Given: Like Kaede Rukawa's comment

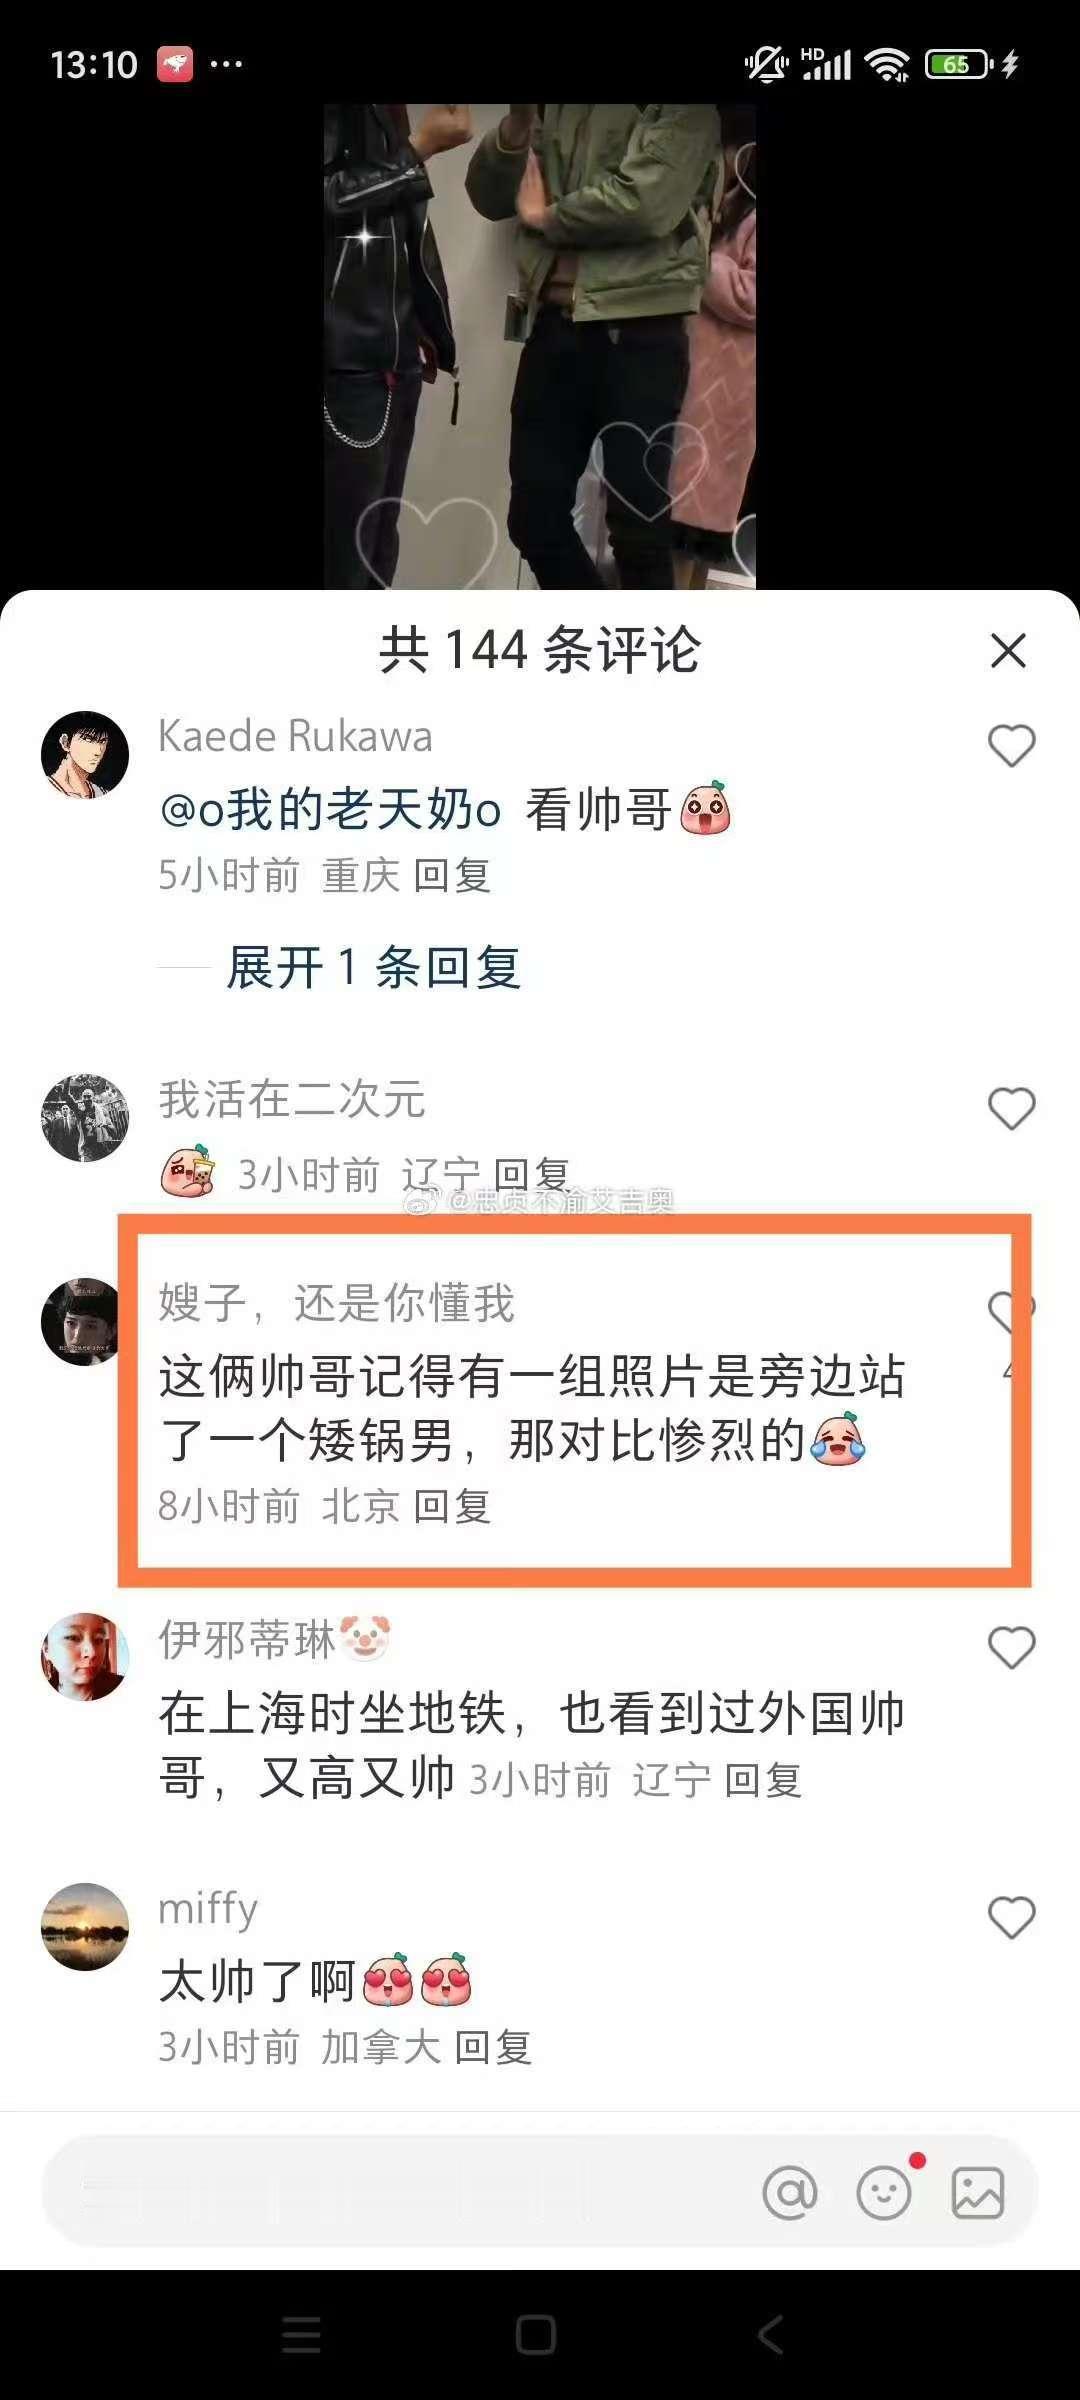Looking at the screenshot, I should (1011, 746).
